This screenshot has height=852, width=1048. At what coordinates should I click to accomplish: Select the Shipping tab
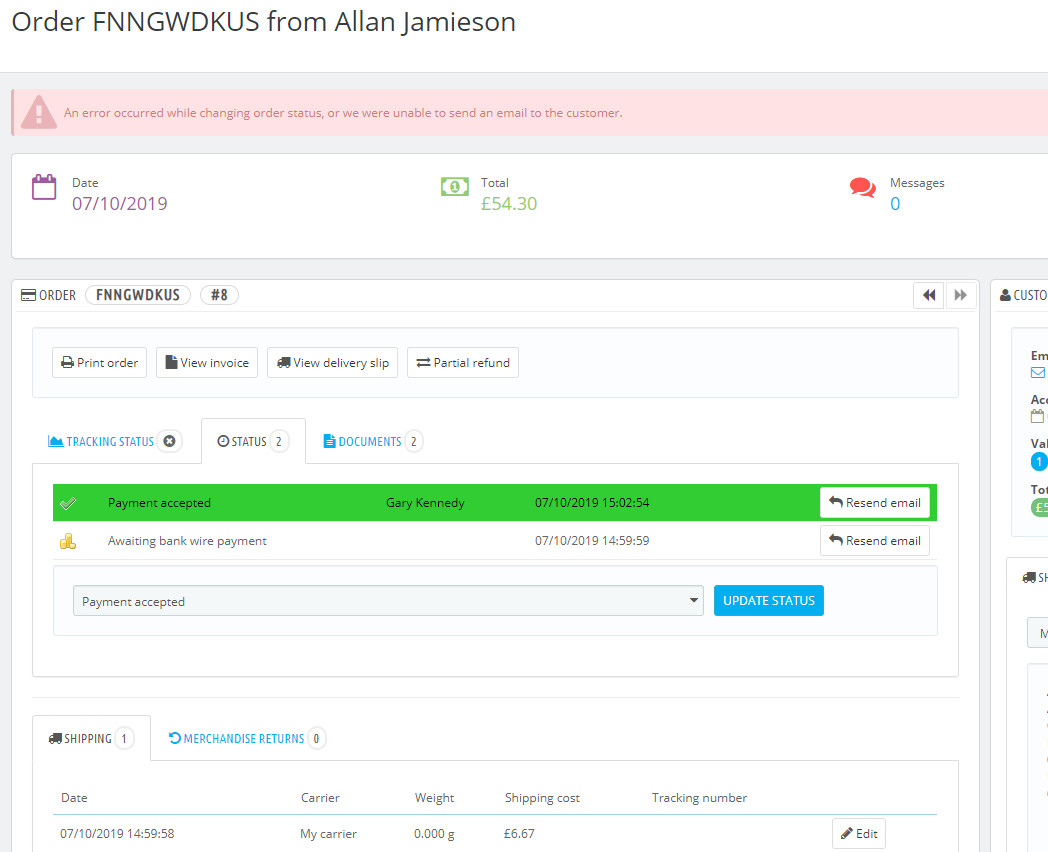point(91,738)
